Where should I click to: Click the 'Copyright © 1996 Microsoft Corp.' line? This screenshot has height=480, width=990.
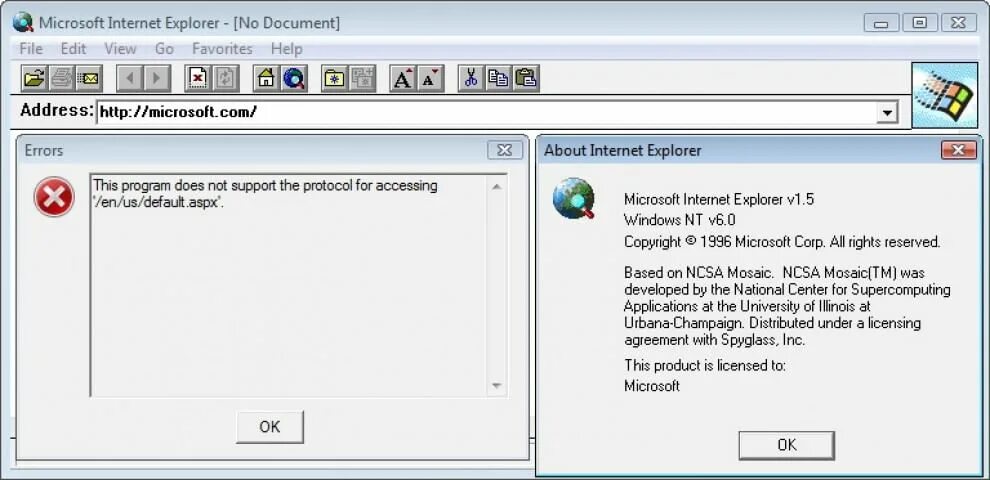tap(782, 242)
